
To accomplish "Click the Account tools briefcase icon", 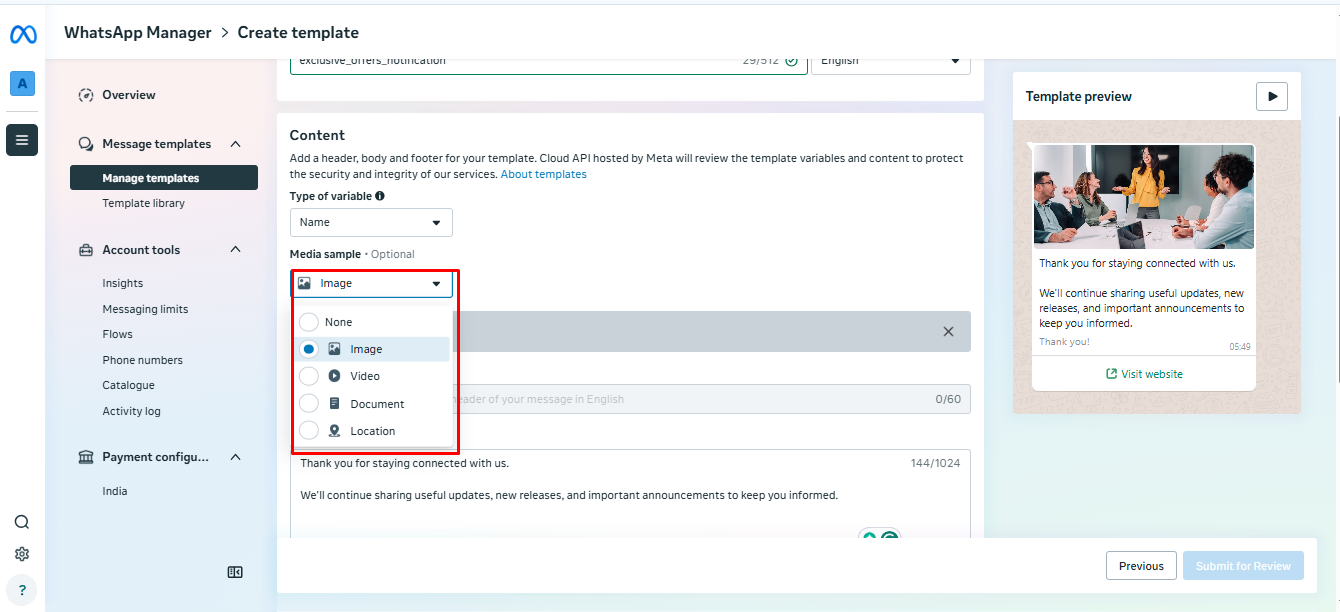I will point(86,250).
